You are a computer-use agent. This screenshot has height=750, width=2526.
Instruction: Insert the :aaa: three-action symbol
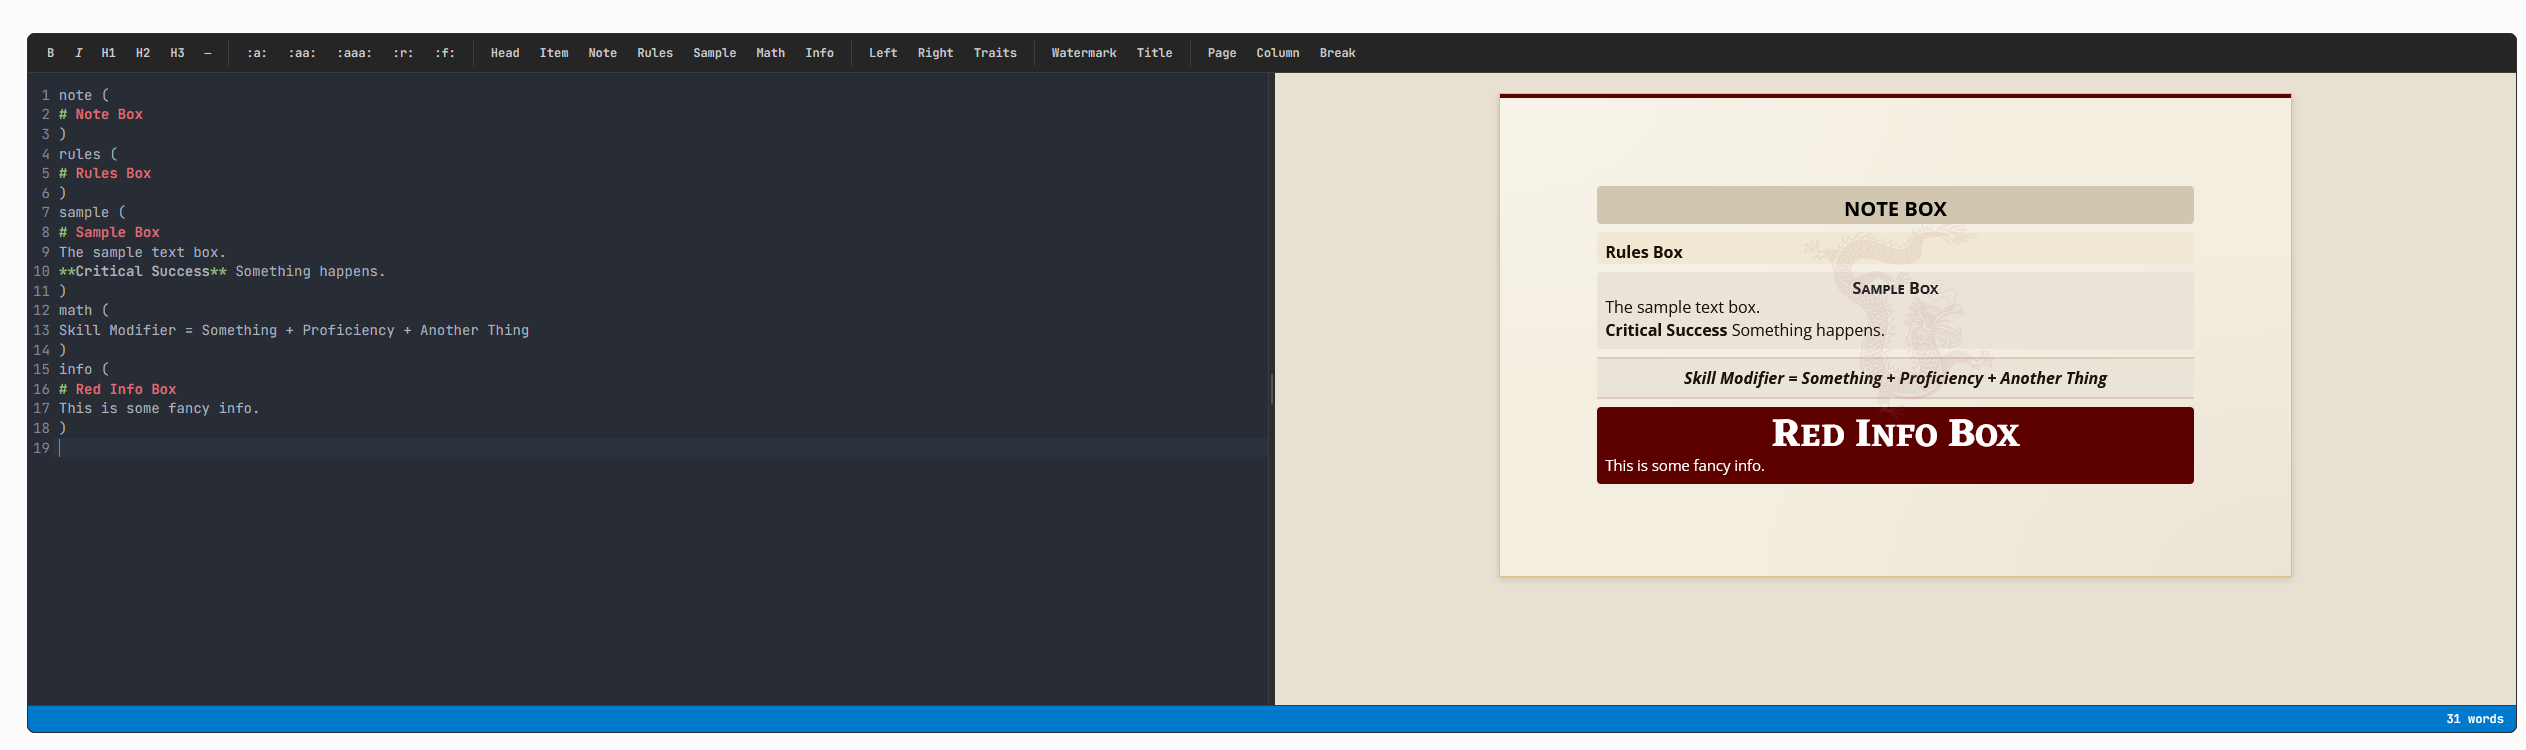[354, 53]
